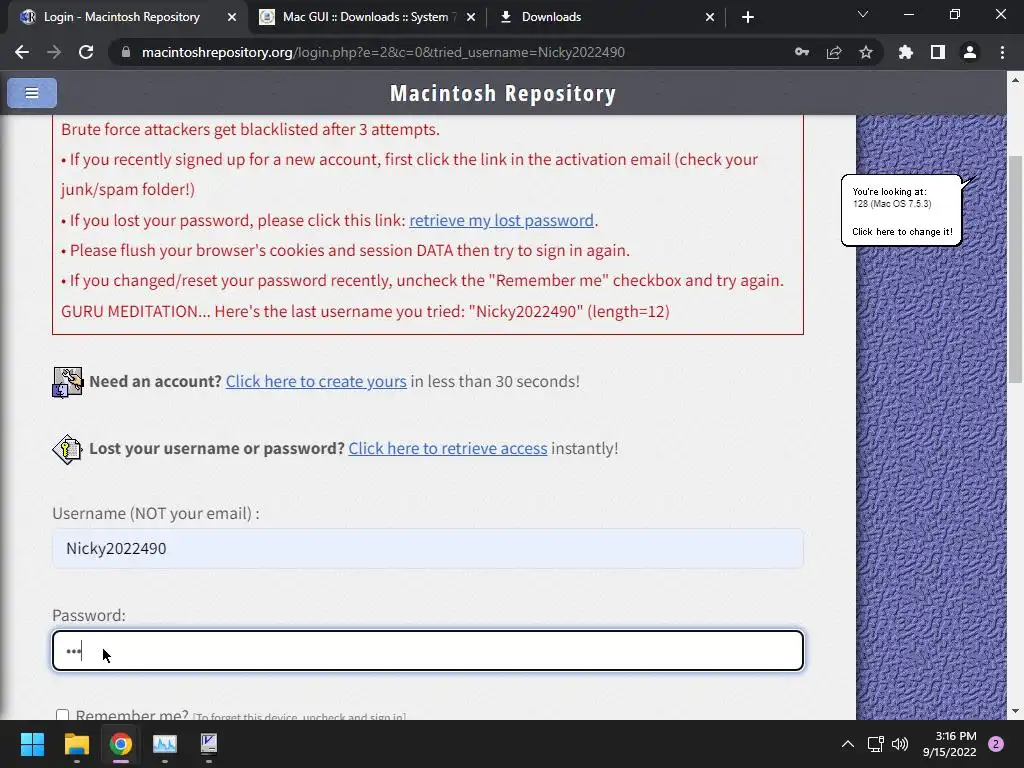Switch to the Downloads tab
1024x768 pixels.
click(x=551, y=17)
